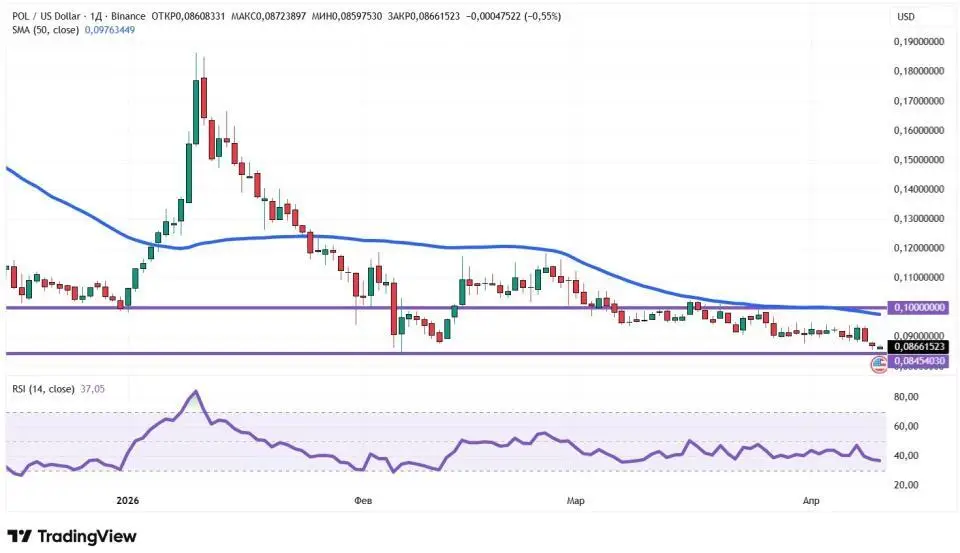Viewport: 960px width, 553px height.
Task: Click the Фев label on time axis
Action: [x=364, y=500]
